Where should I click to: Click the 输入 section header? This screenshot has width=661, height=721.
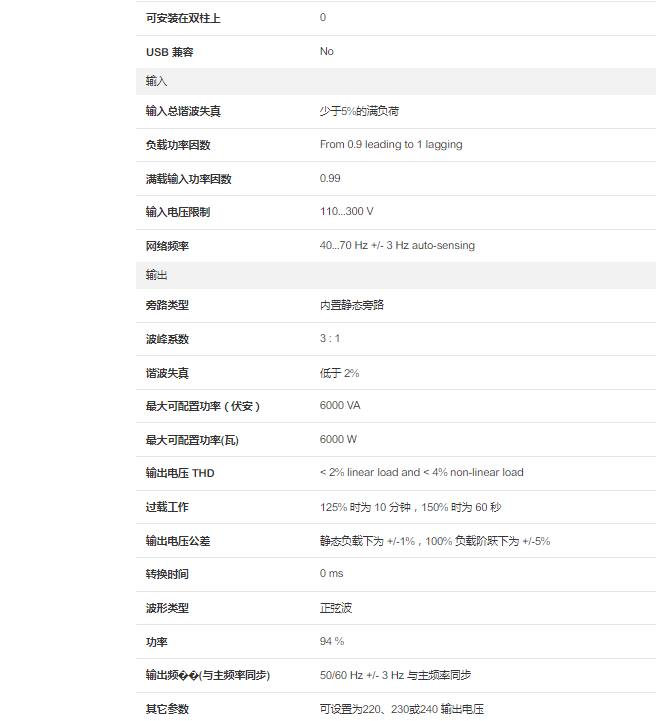(157, 81)
